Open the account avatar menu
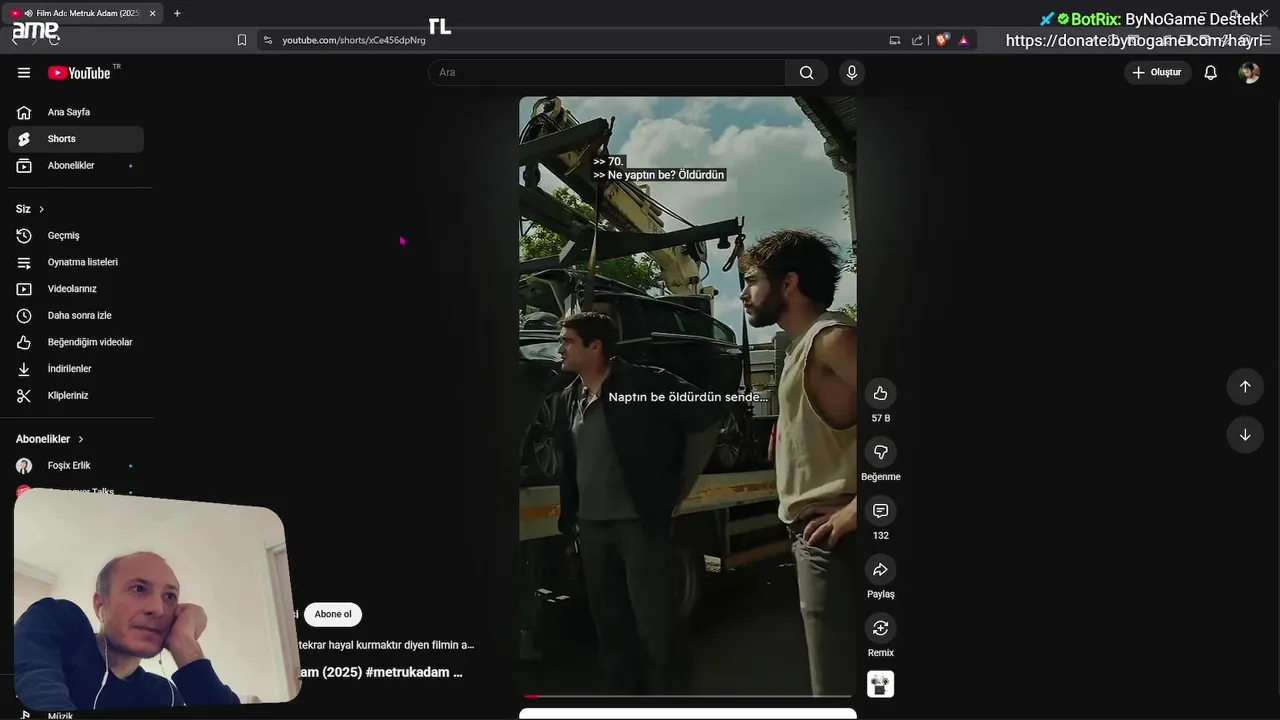The width and height of the screenshot is (1280, 720). (1249, 72)
